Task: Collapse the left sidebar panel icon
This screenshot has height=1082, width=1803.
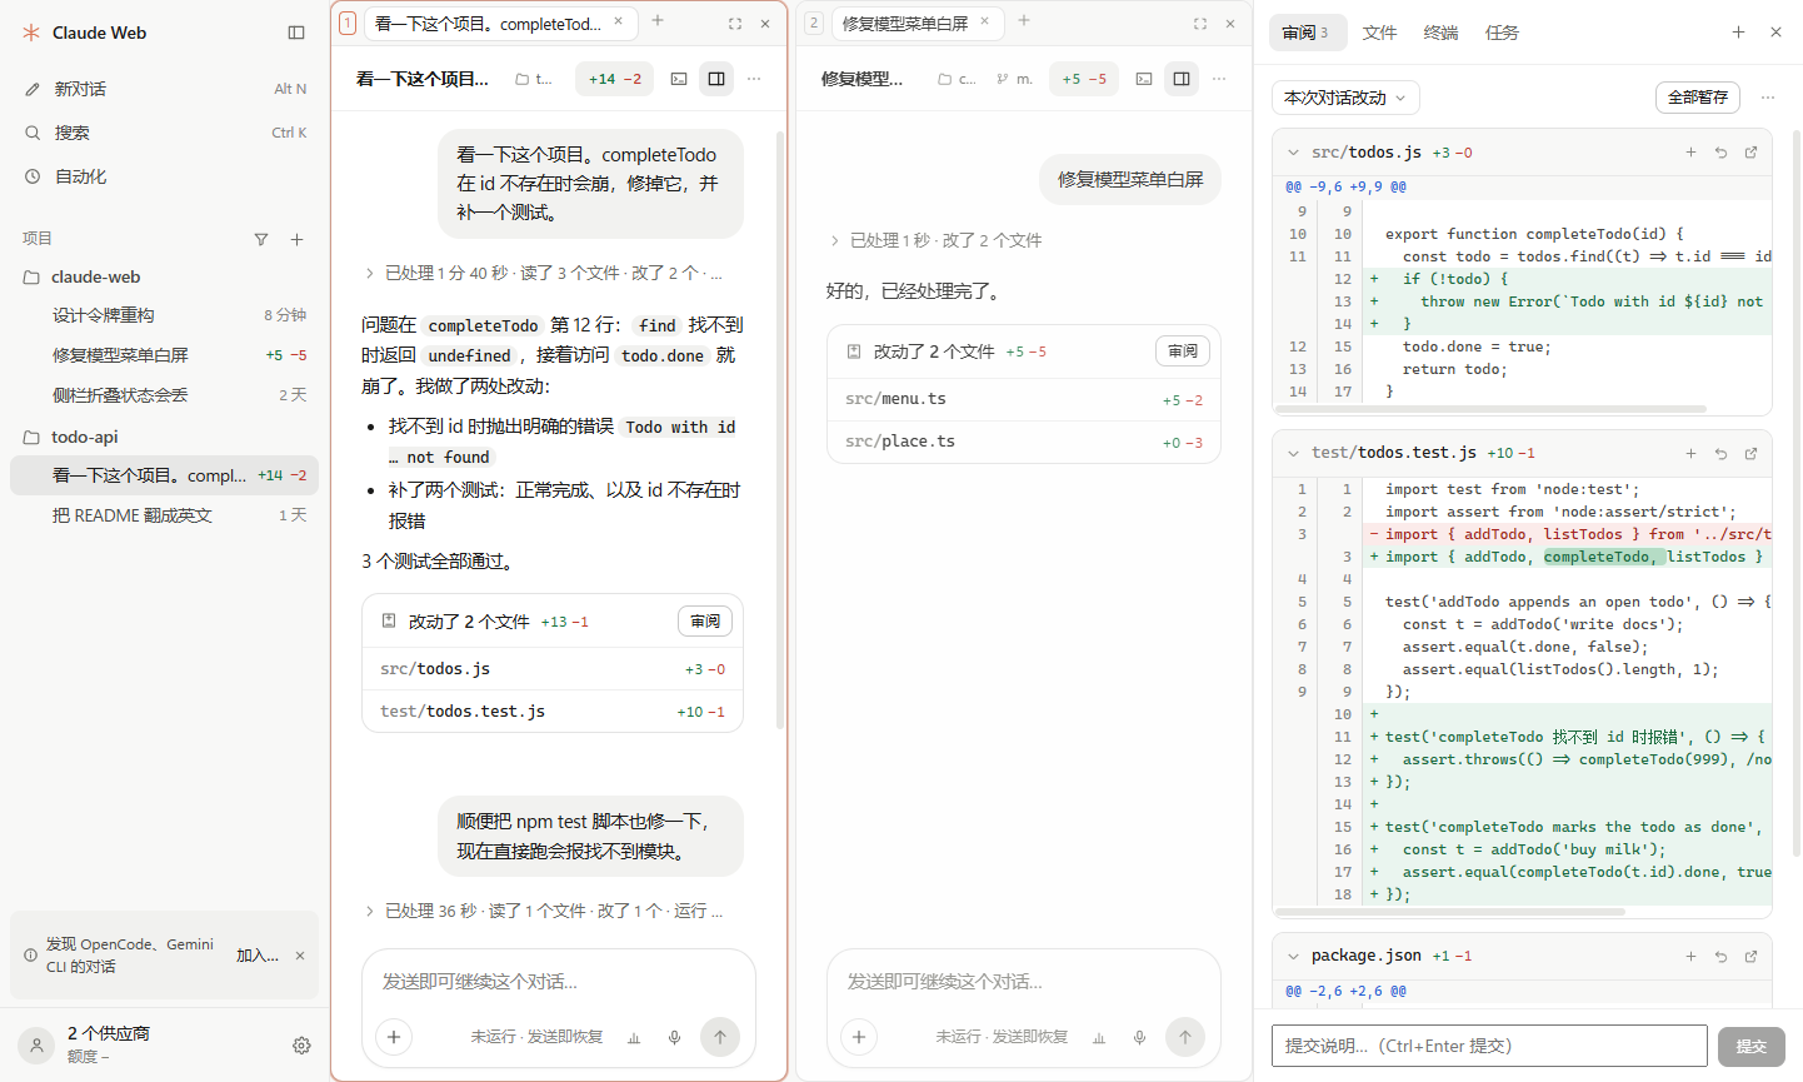Action: pyautogui.click(x=296, y=33)
